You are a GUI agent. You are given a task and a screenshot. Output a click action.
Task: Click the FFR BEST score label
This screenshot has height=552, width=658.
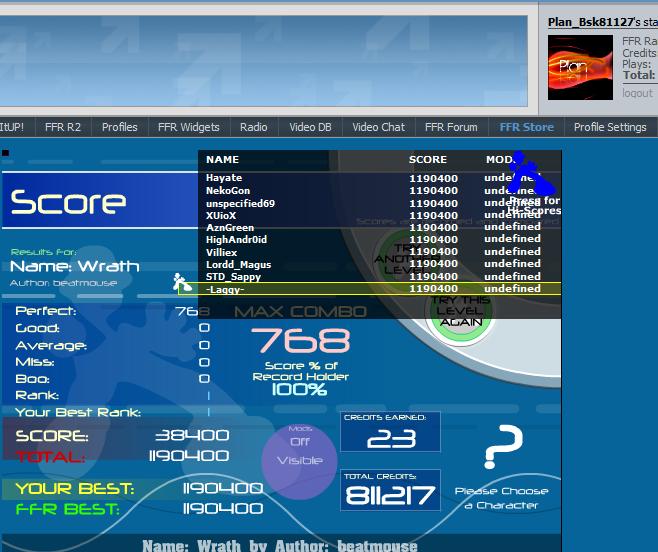click(67, 509)
